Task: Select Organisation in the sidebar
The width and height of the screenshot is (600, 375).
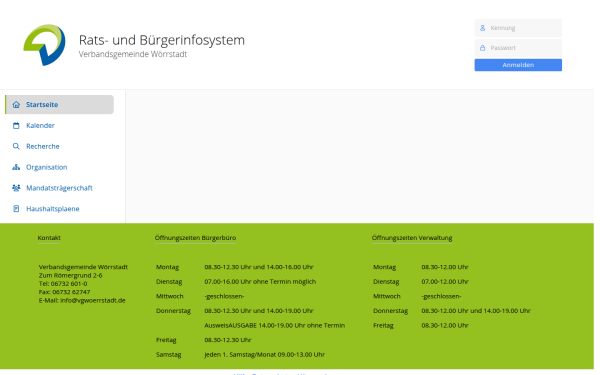Action: 59,167
